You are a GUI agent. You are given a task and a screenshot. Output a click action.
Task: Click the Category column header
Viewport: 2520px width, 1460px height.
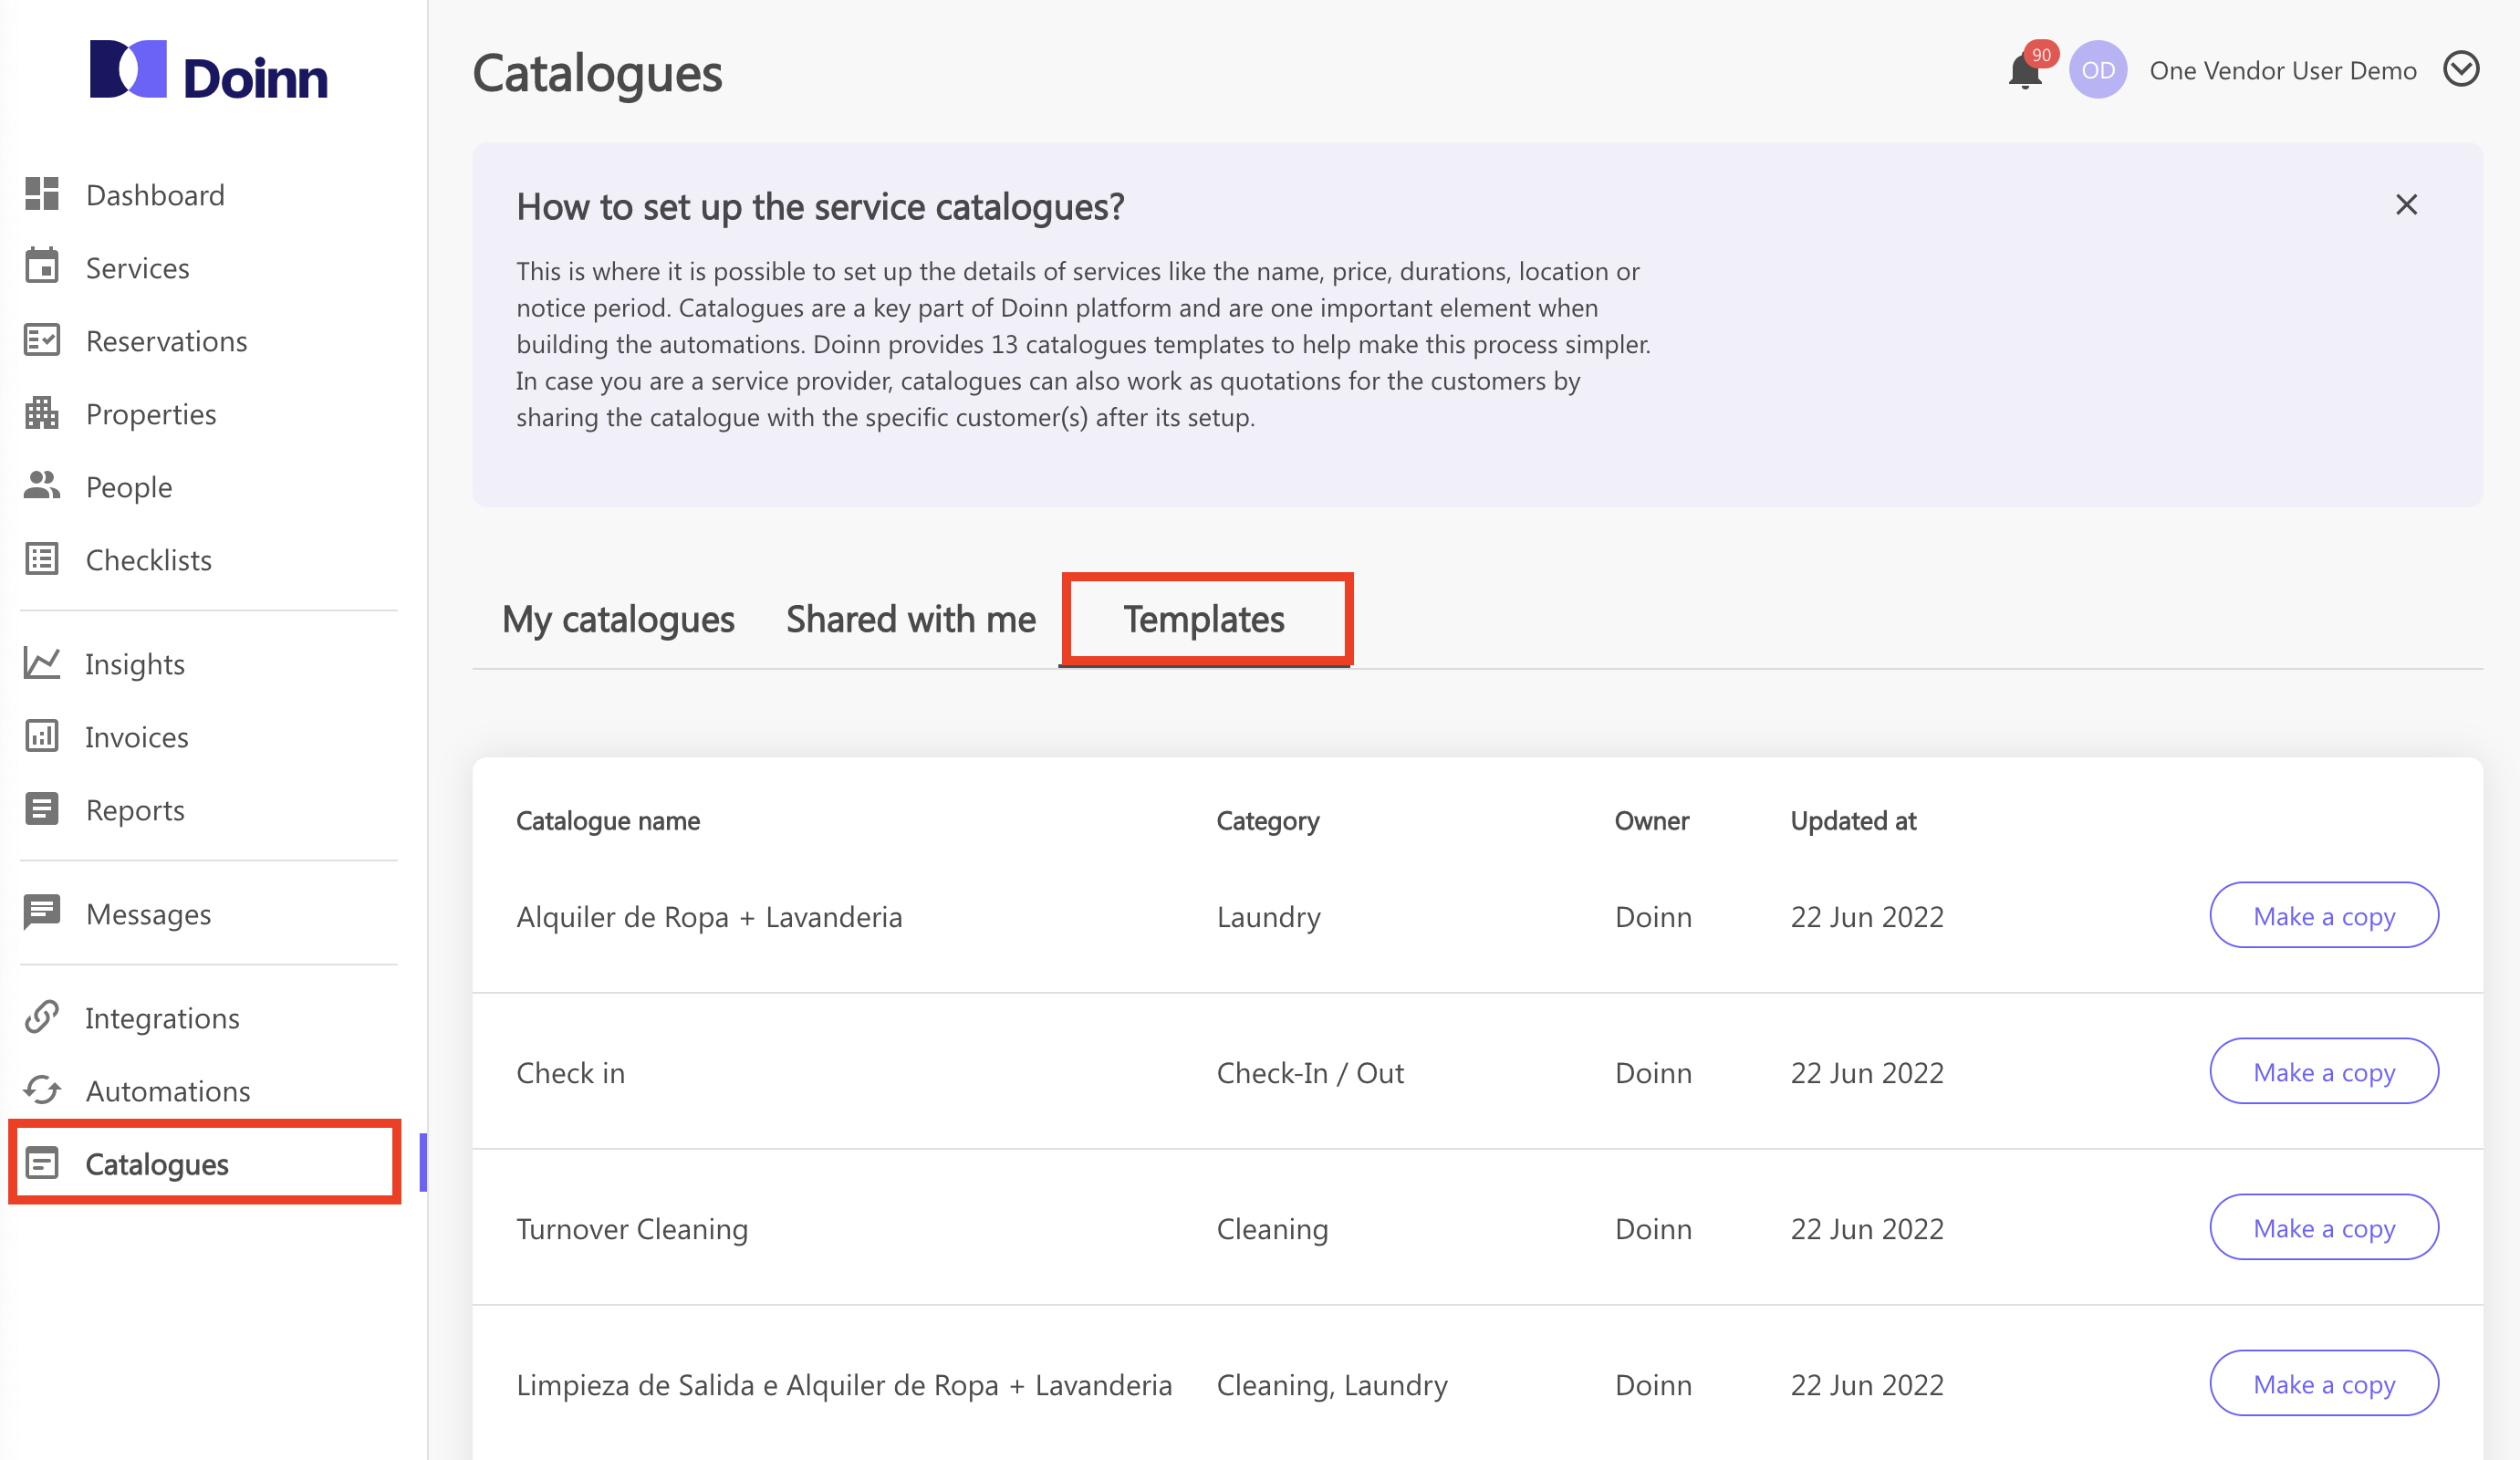coord(1268,821)
